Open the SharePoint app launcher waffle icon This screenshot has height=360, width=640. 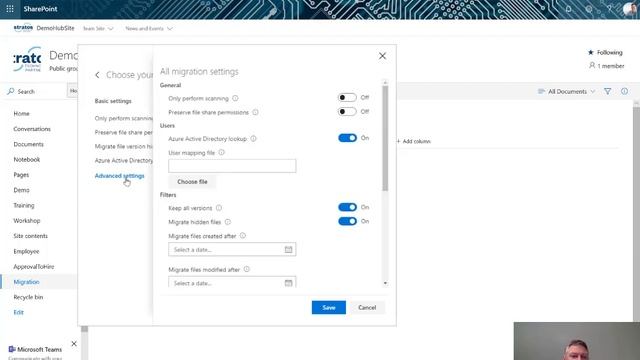(10, 9)
